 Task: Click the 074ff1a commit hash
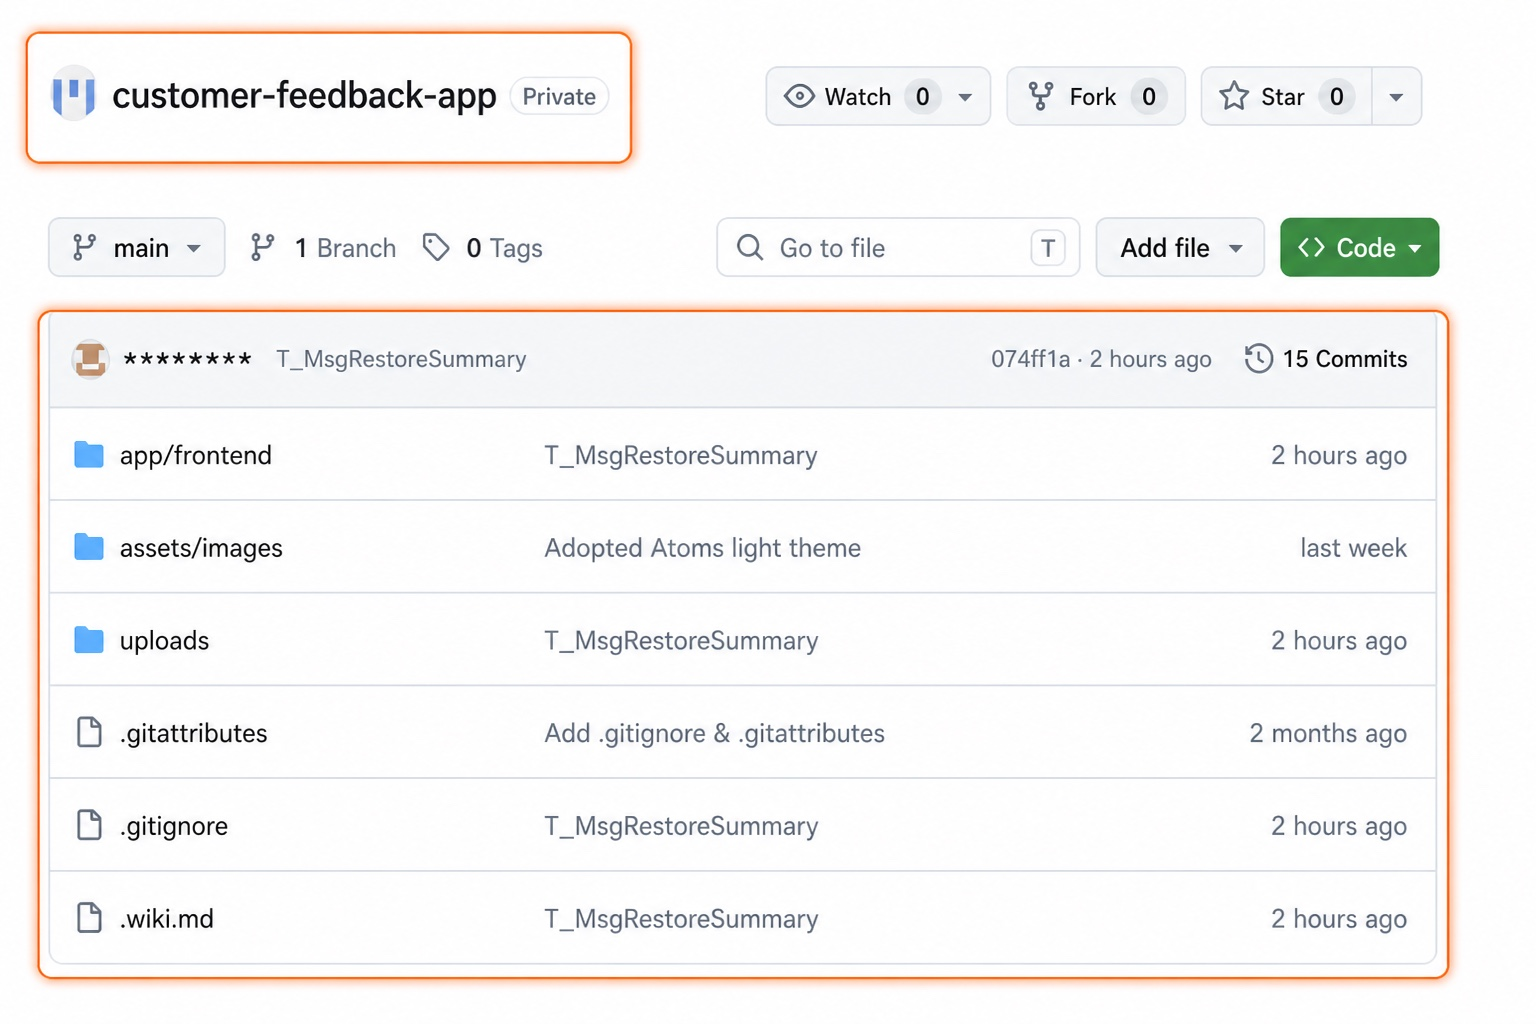(x=1030, y=359)
